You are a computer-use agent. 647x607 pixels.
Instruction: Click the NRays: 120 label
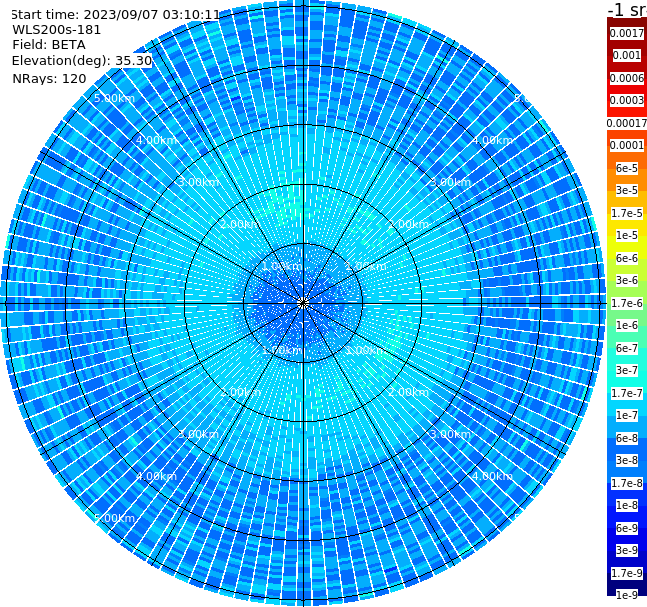(x=49, y=78)
